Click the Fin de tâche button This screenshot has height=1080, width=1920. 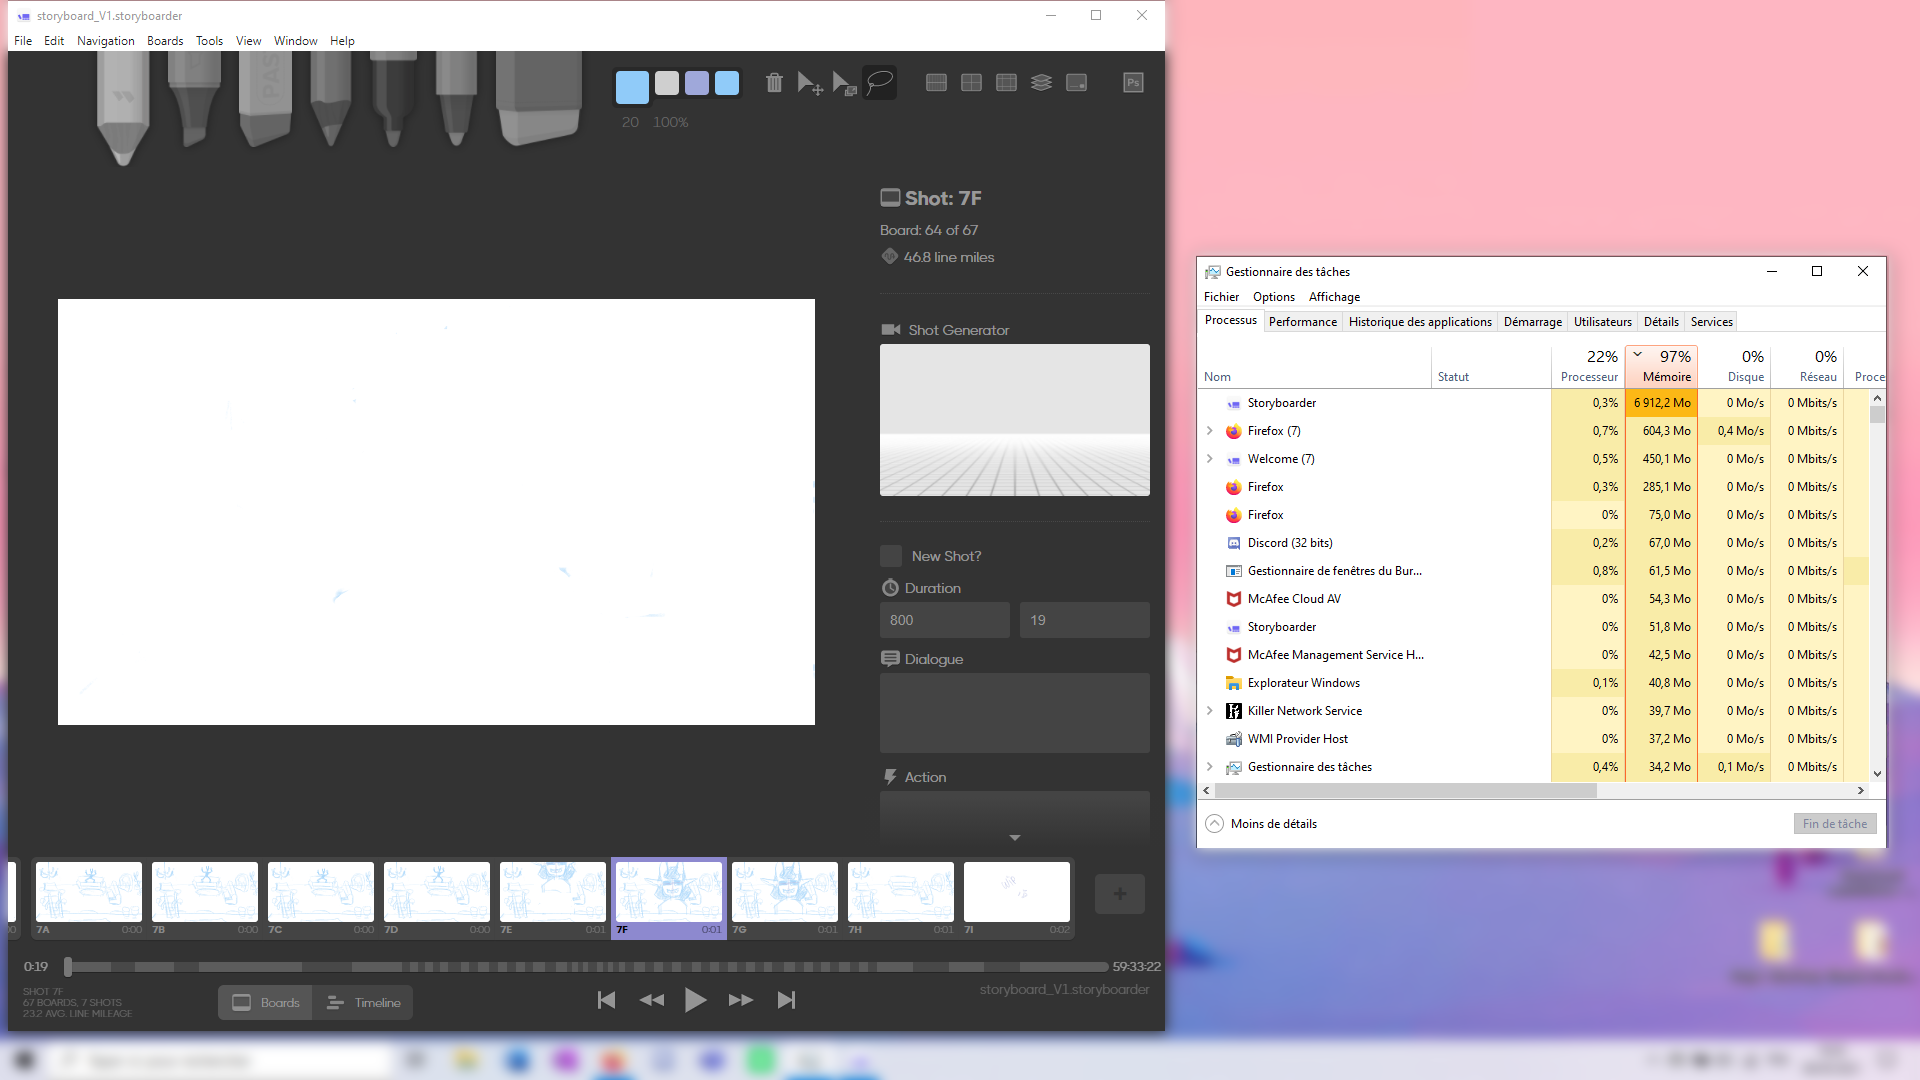(x=1834, y=823)
